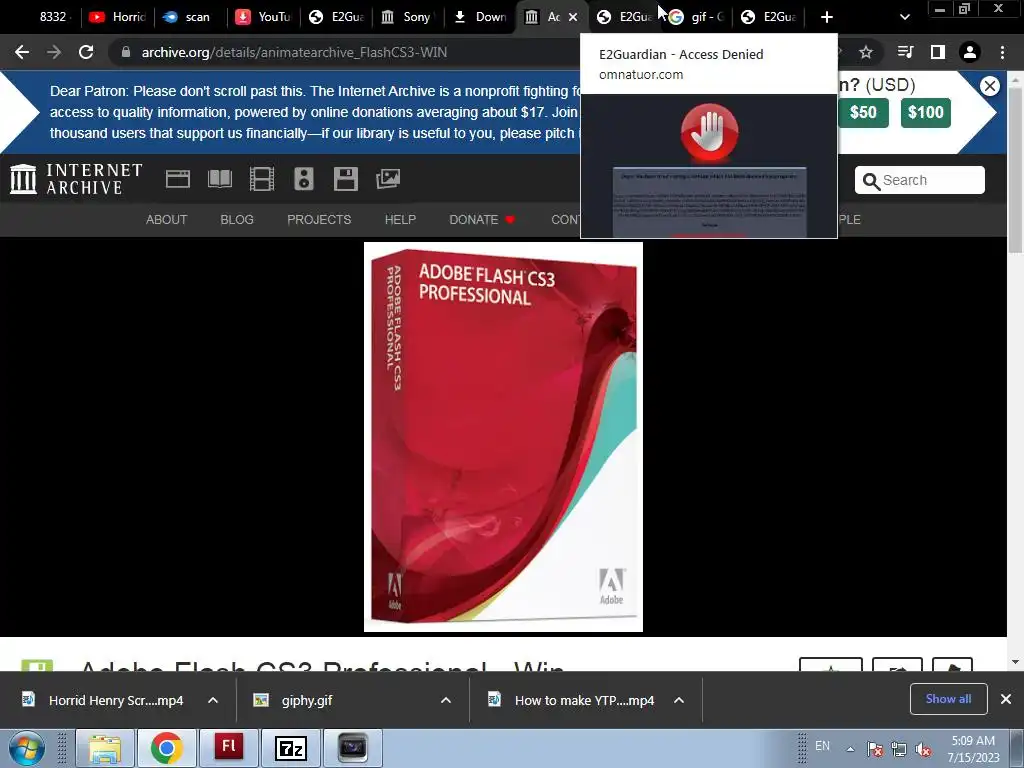Click the Internet Archive search field
1024x768 pixels.
(x=920, y=180)
